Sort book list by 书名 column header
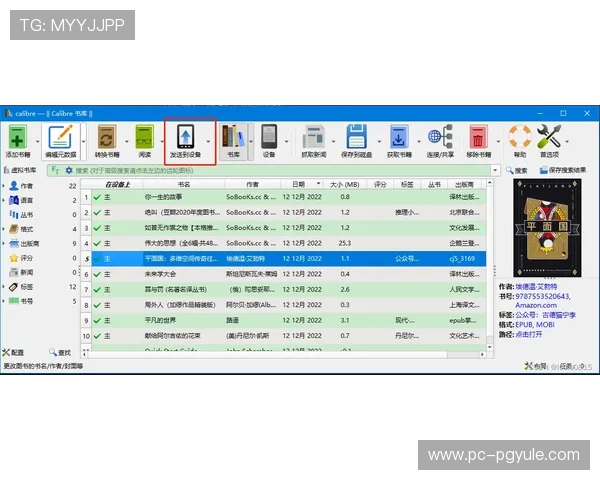This screenshot has height=480, width=600. (184, 185)
